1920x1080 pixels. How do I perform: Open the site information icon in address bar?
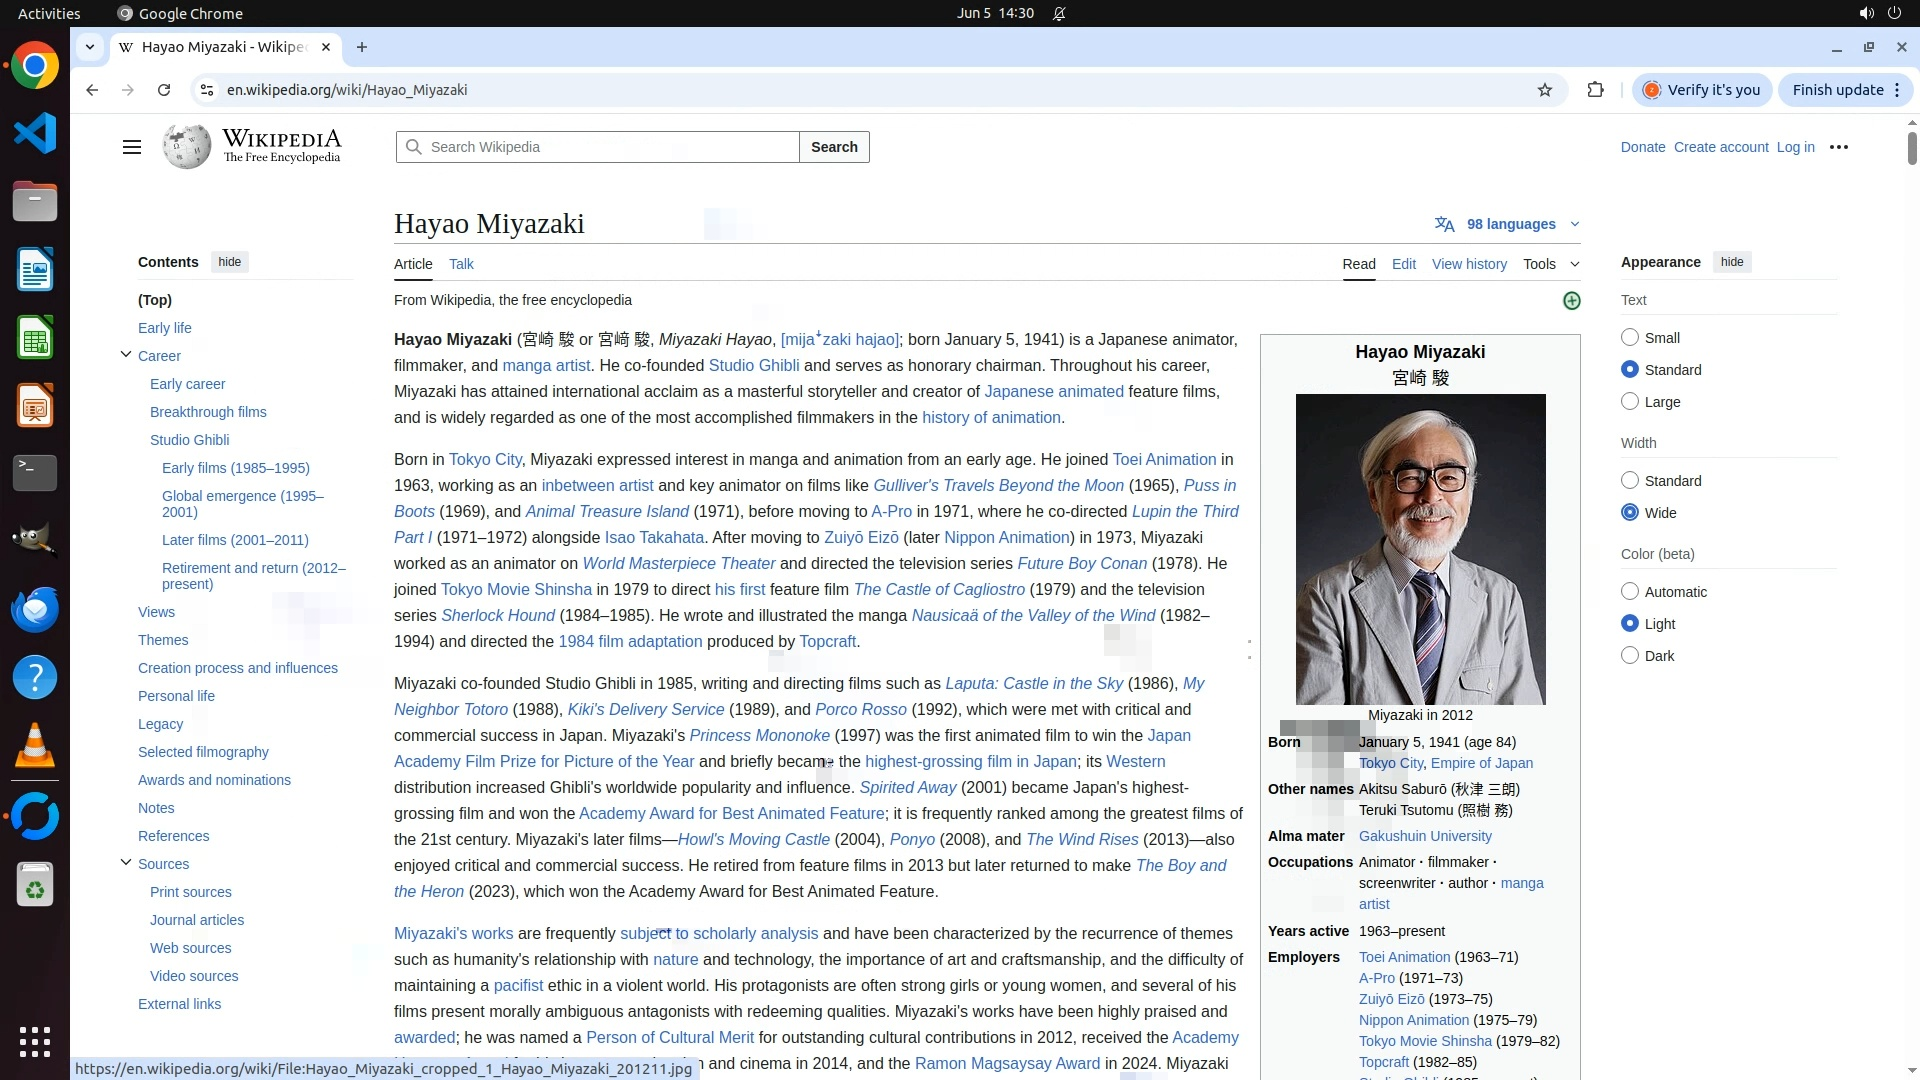207,90
